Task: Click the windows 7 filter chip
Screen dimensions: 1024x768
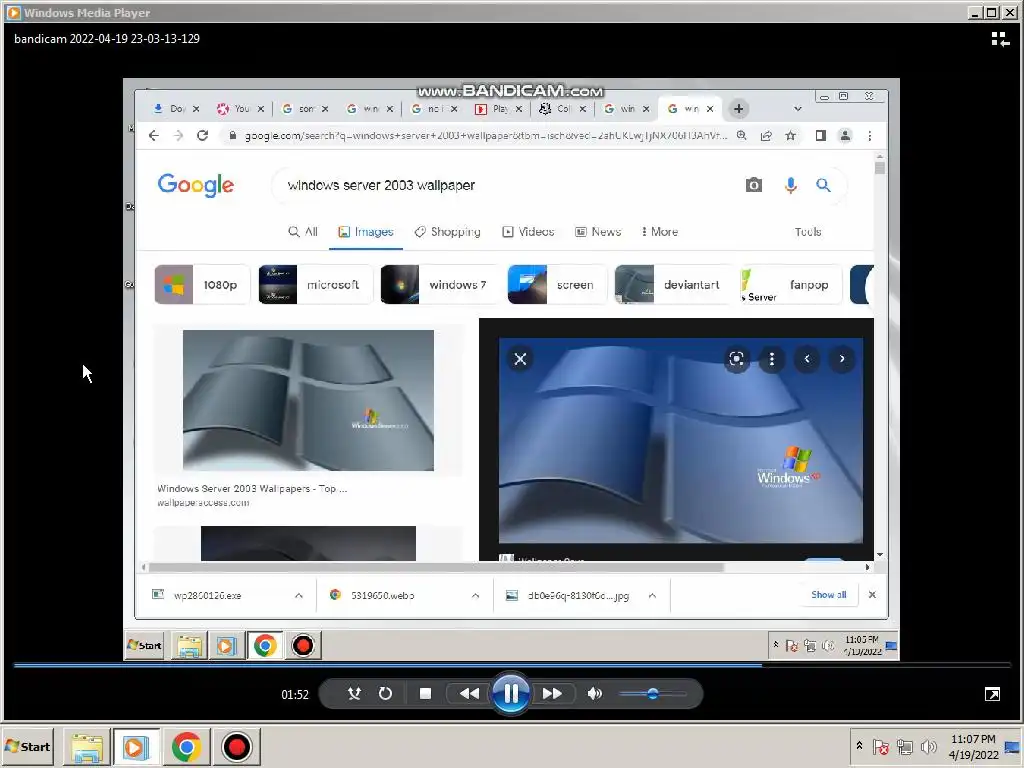Action: 440,285
